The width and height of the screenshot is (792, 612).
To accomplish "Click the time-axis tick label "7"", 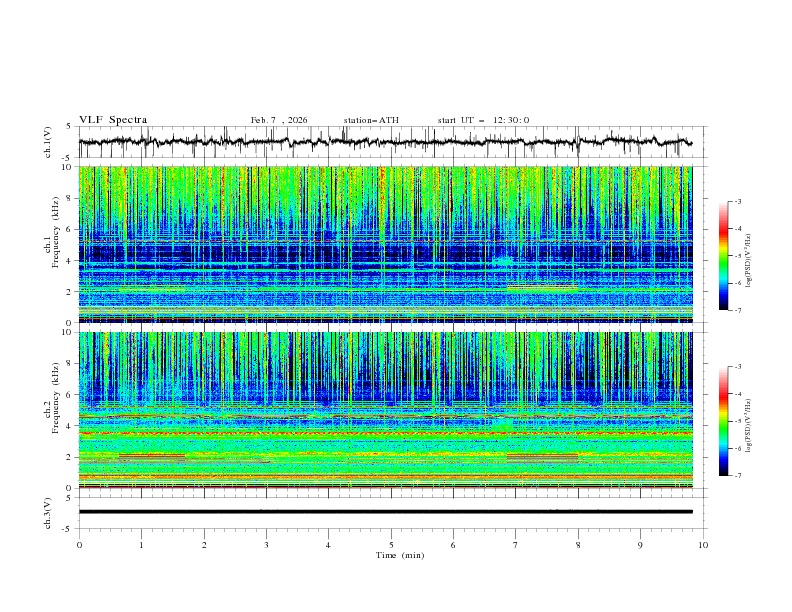I will (x=516, y=545).
